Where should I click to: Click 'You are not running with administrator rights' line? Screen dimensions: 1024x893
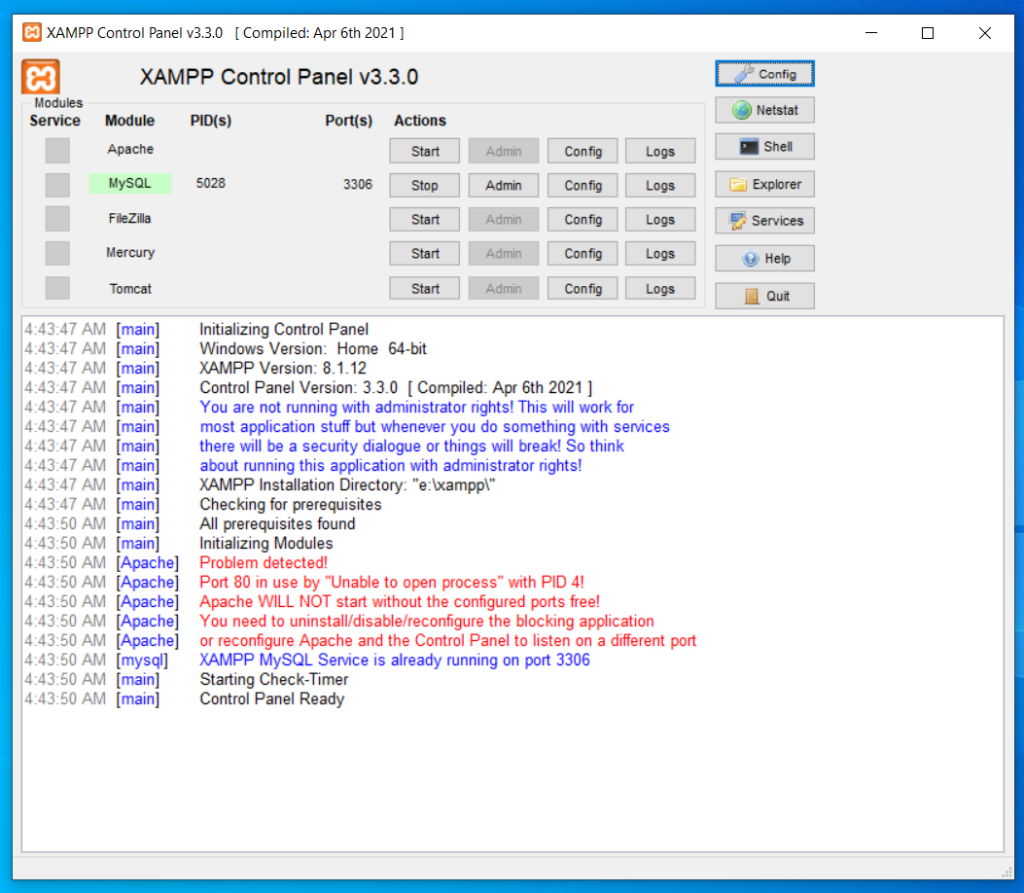click(417, 407)
